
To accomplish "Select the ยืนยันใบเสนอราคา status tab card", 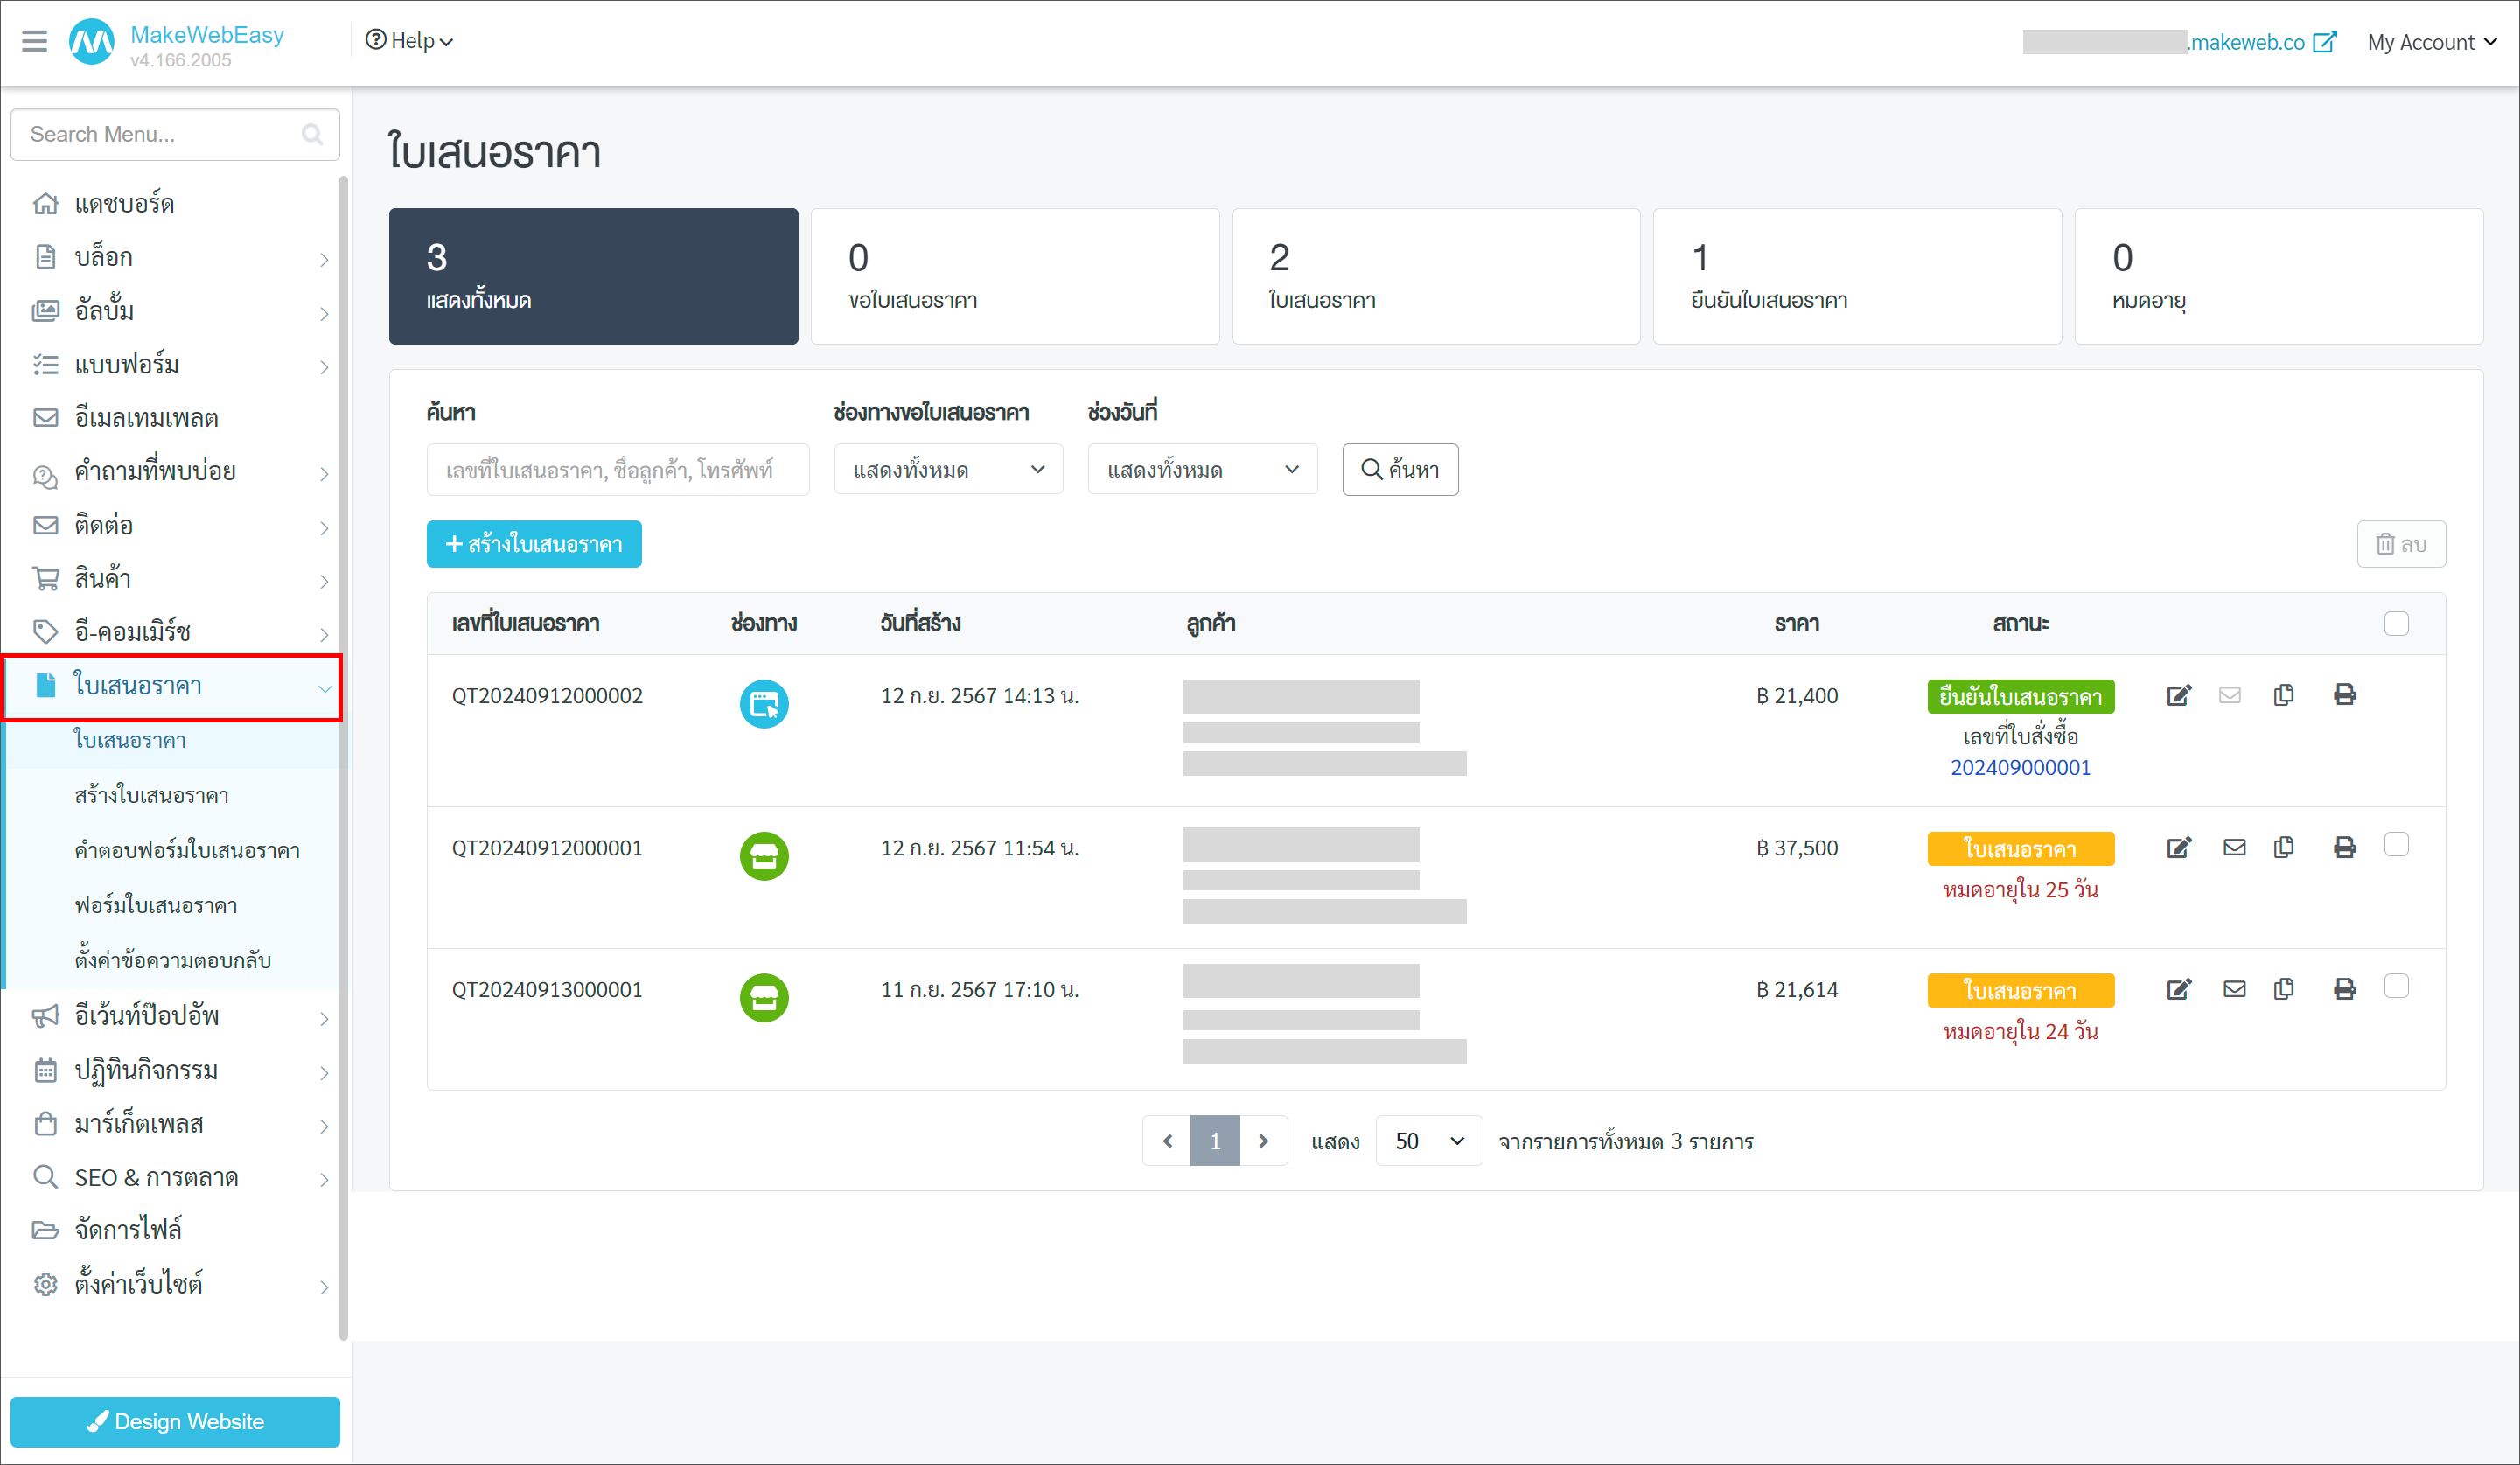I will coord(1856,277).
